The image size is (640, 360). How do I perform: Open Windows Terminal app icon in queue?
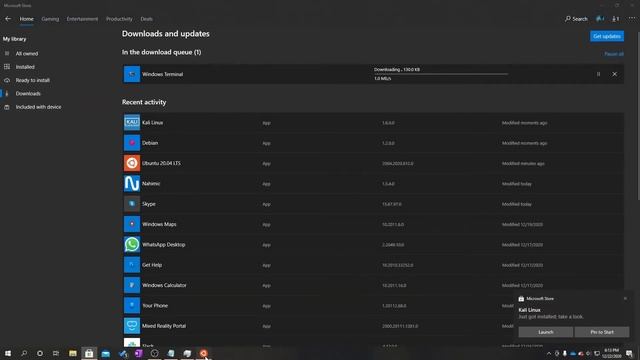pyautogui.click(x=132, y=74)
